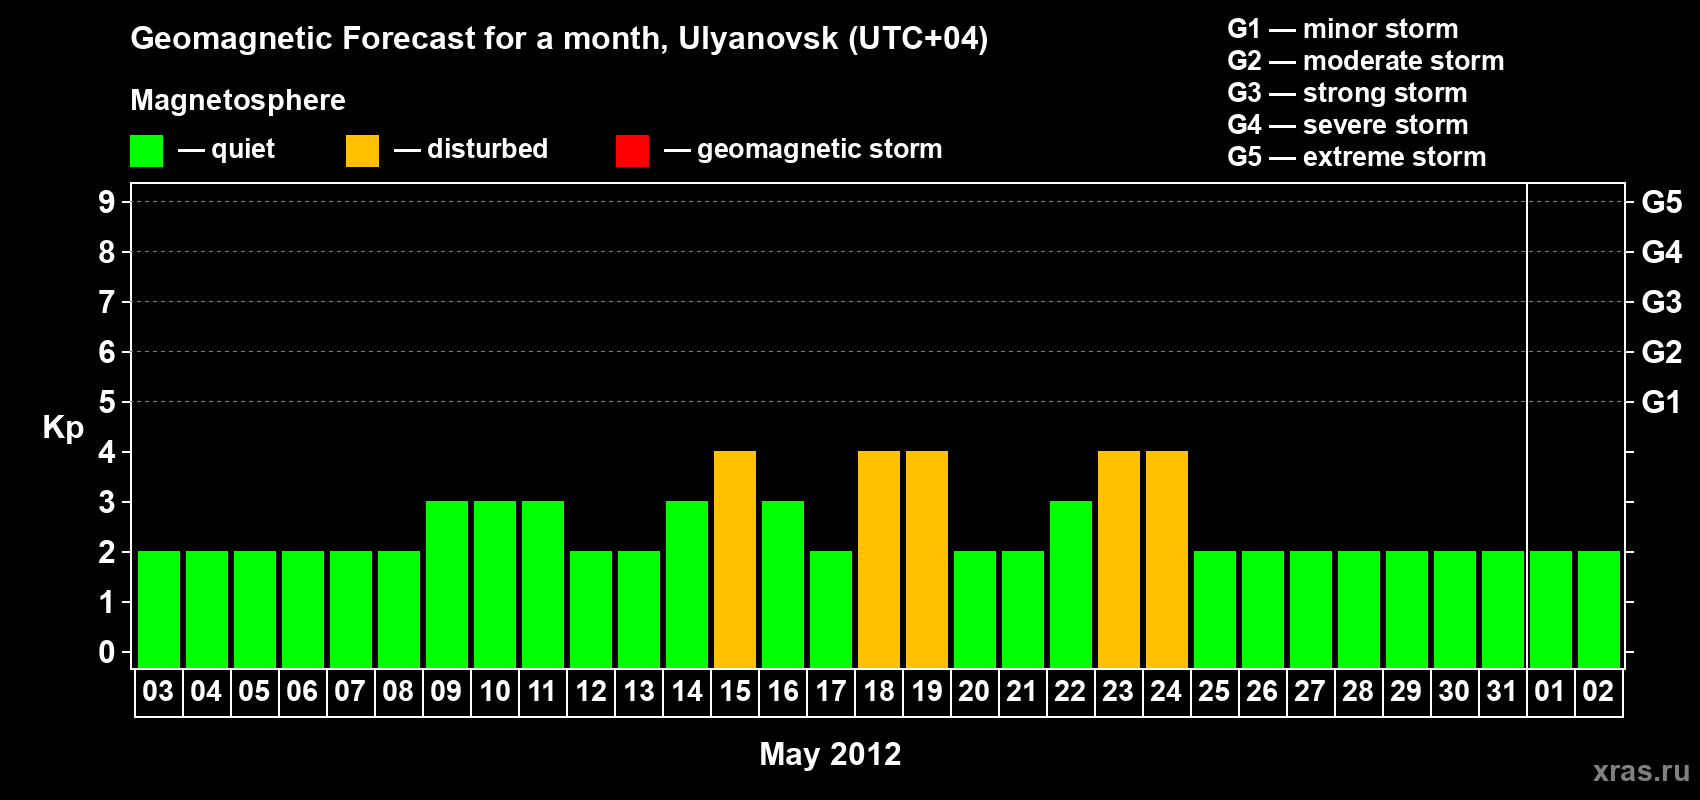Click the 'G3' right-axis label
This screenshot has height=800, width=1700.
click(x=1662, y=302)
